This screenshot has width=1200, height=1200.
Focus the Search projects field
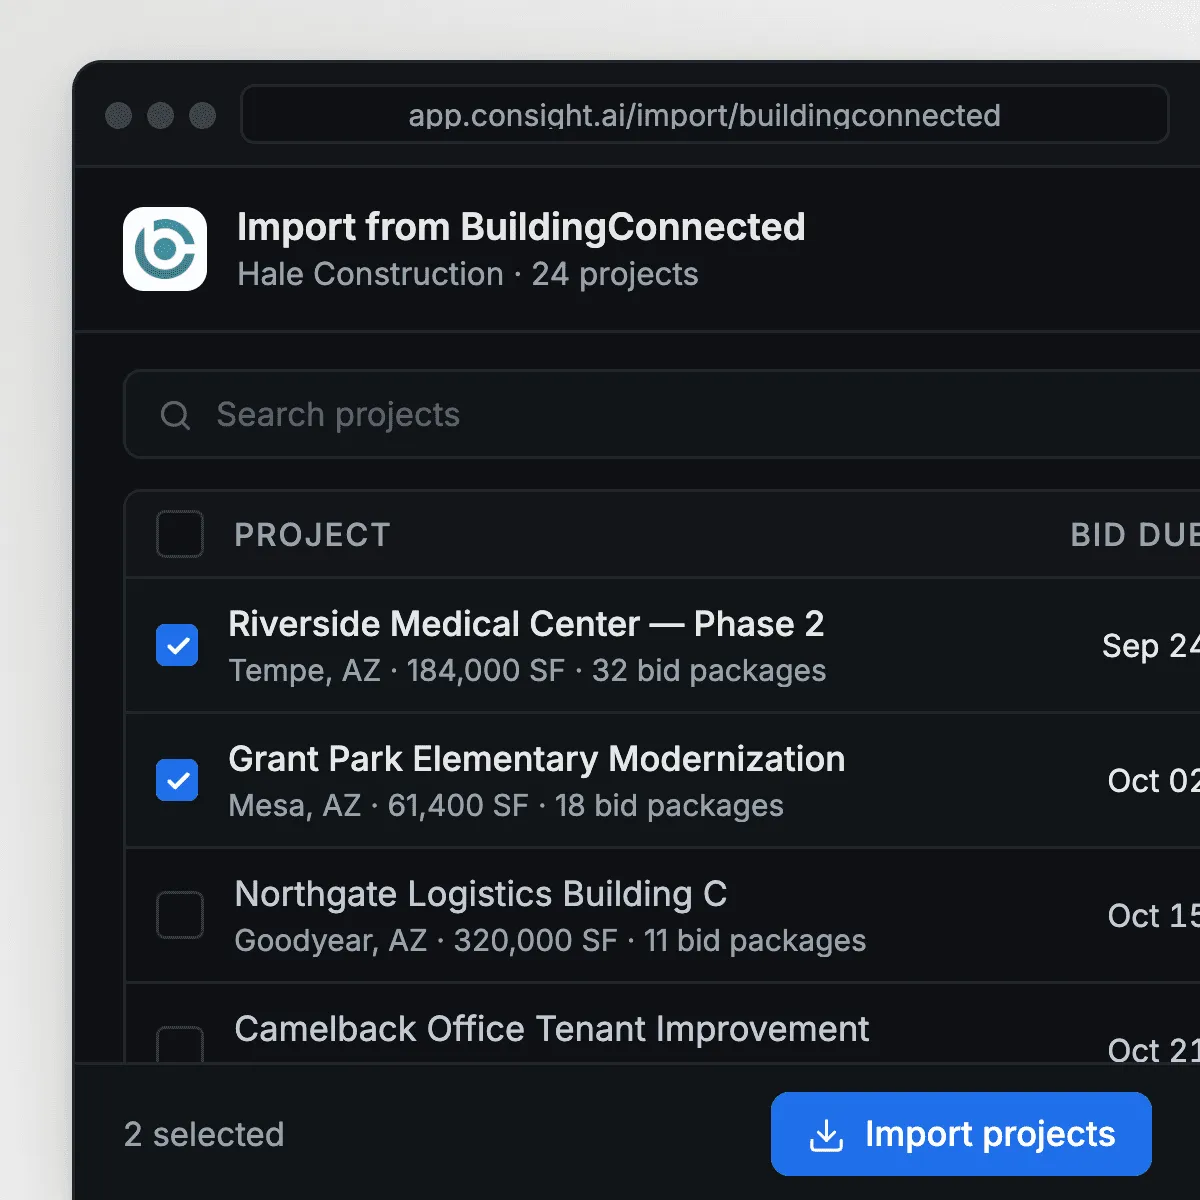(662, 414)
